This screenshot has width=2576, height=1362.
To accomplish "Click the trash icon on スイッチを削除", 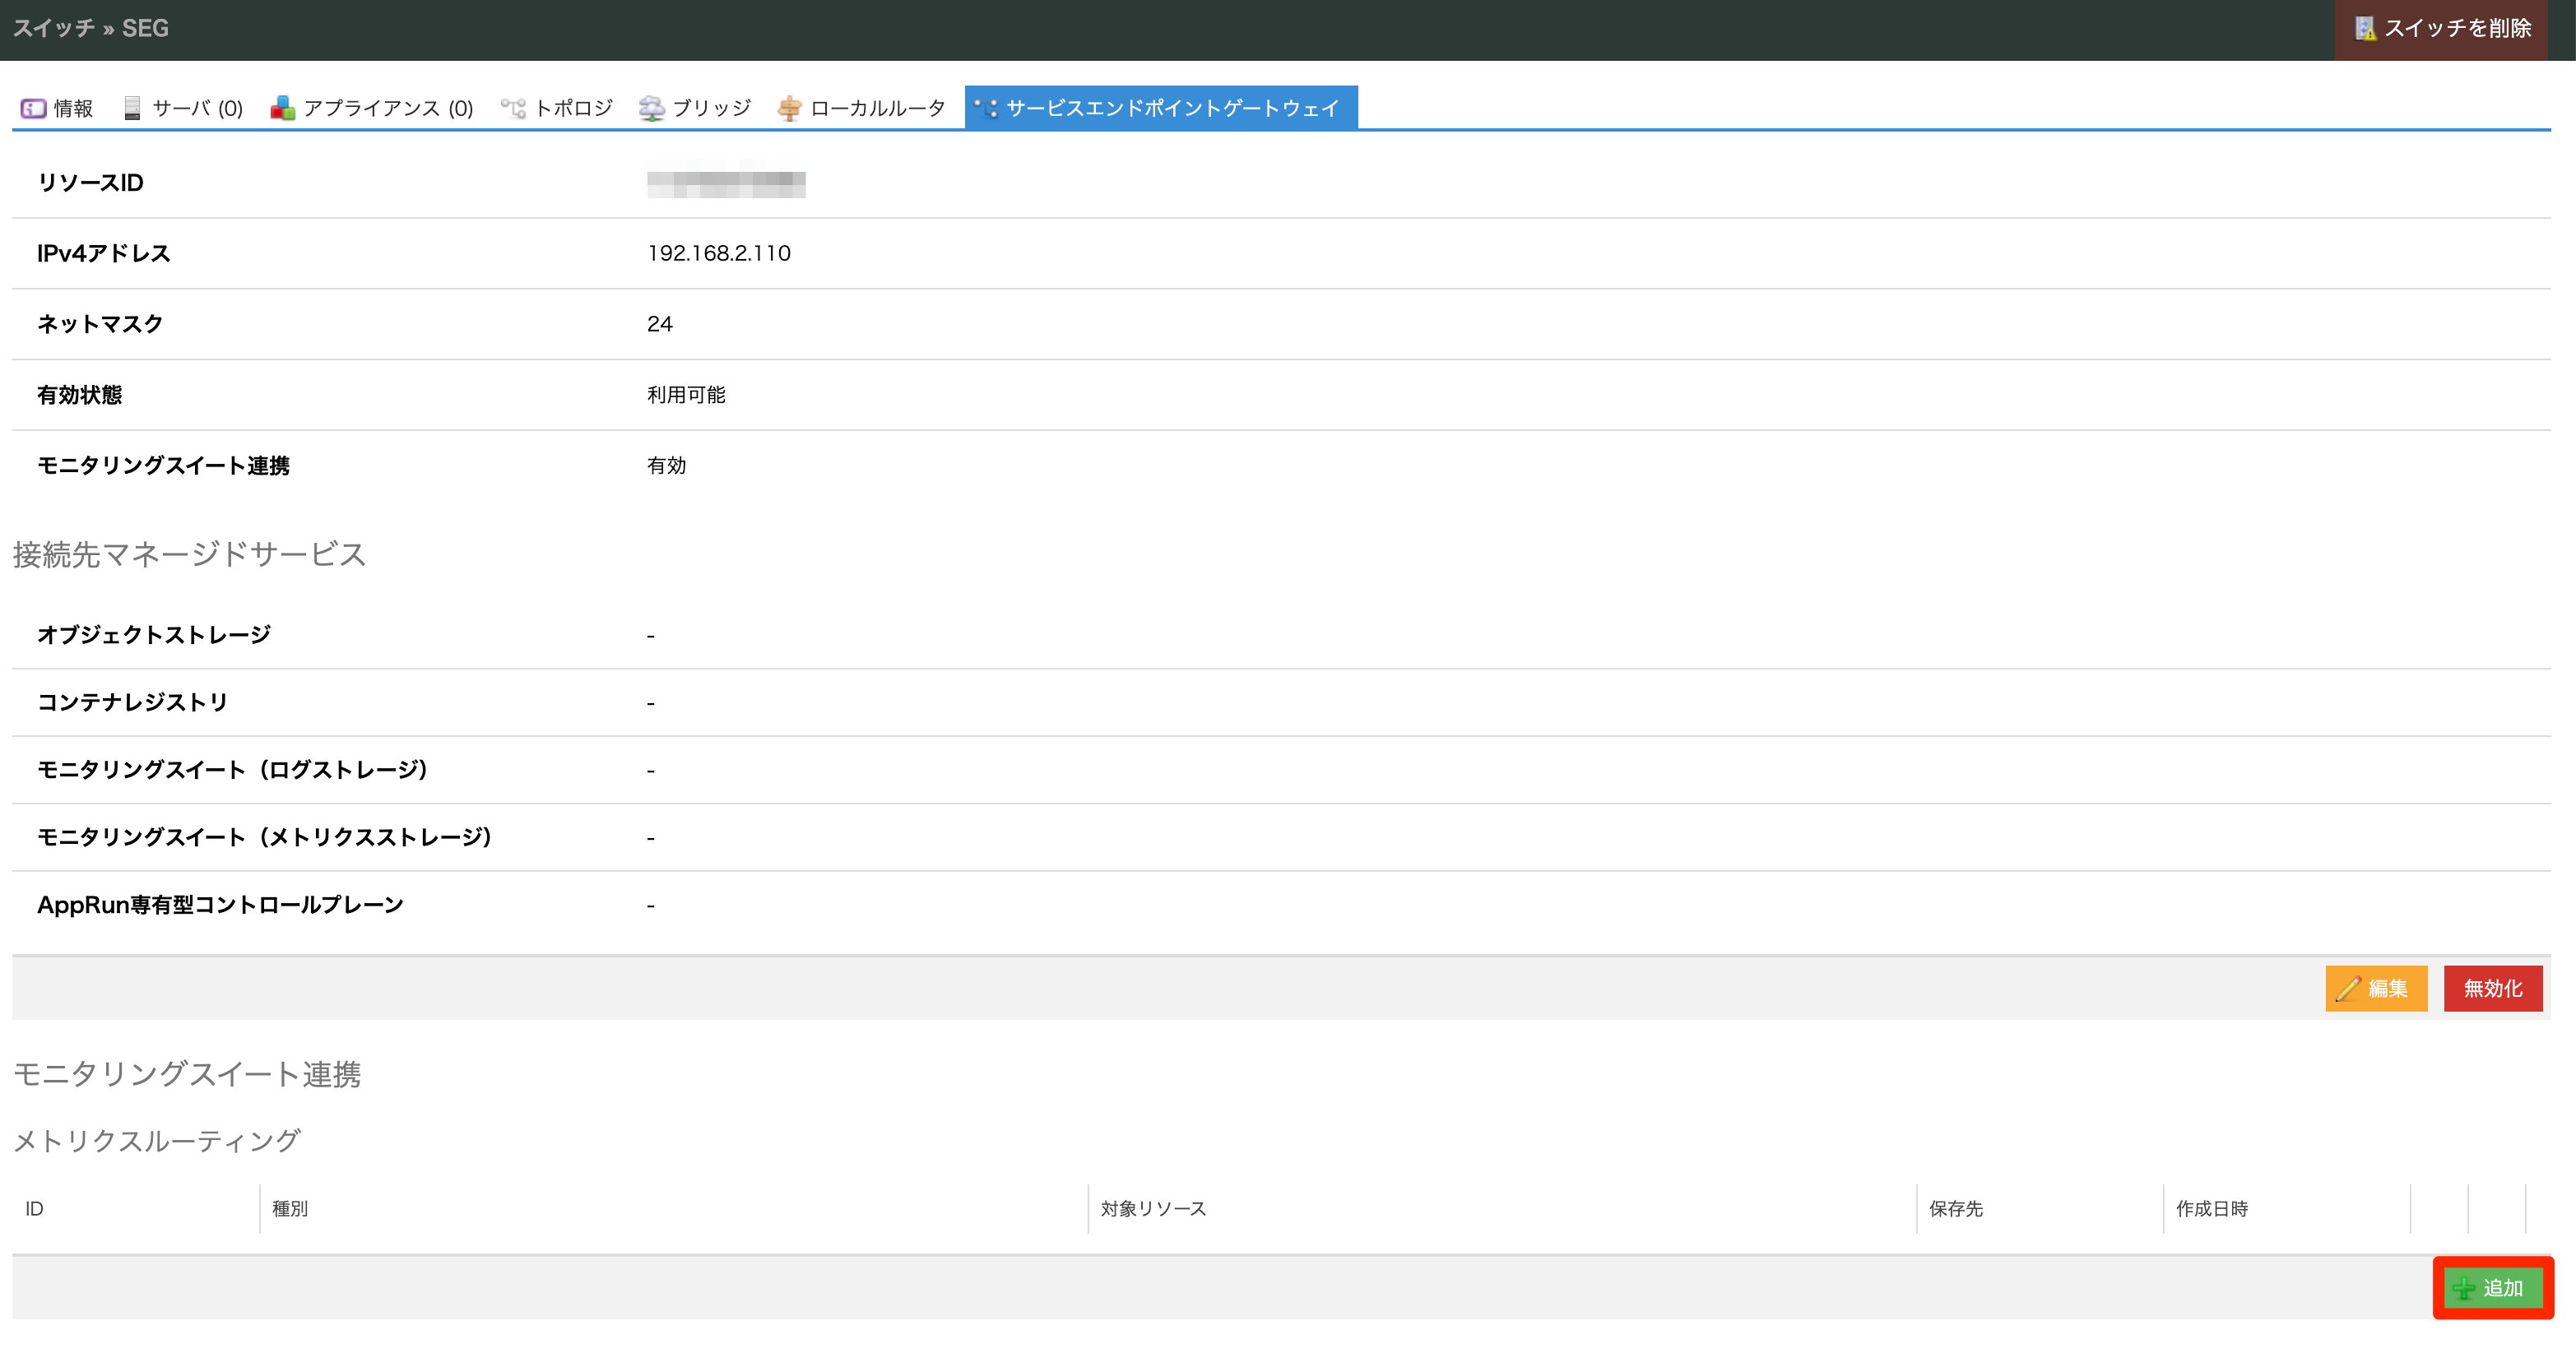I will tap(2365, 28).
